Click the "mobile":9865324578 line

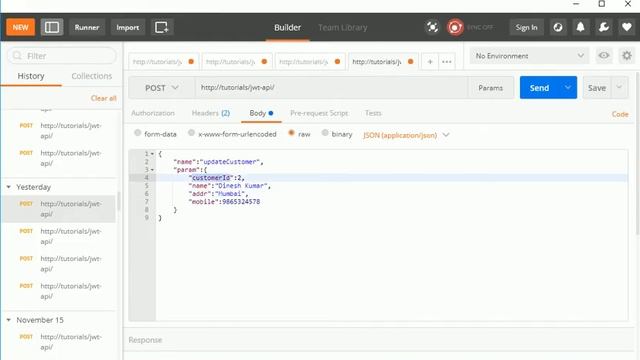pos(224,202)
